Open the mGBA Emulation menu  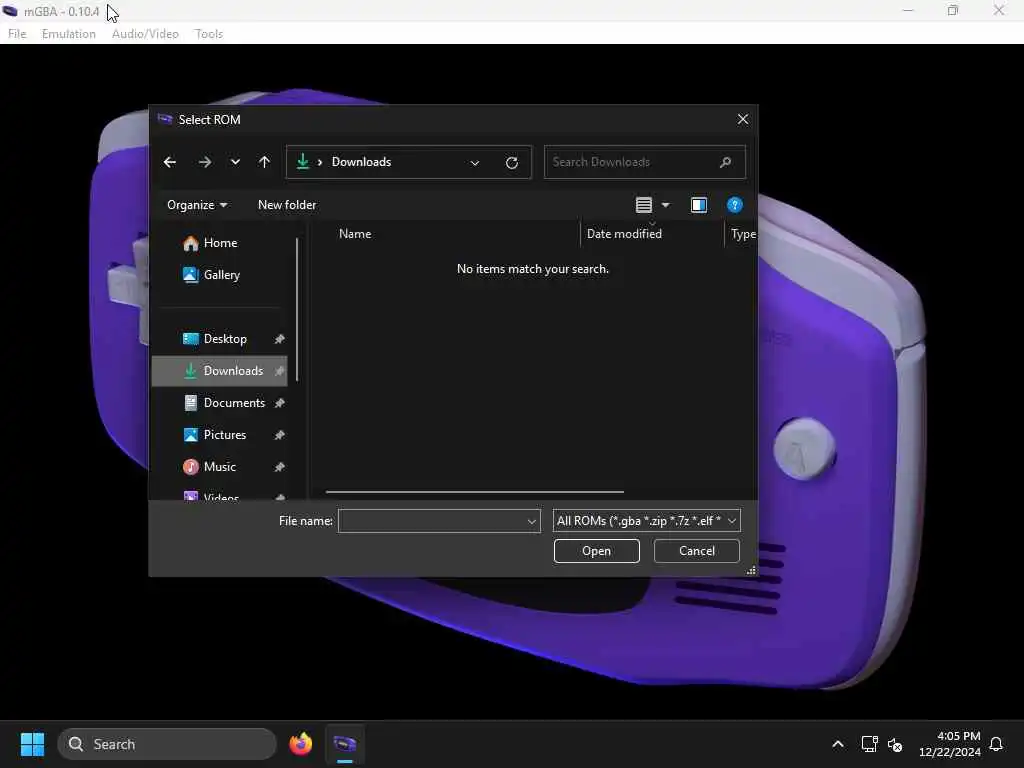click(69, 34)
